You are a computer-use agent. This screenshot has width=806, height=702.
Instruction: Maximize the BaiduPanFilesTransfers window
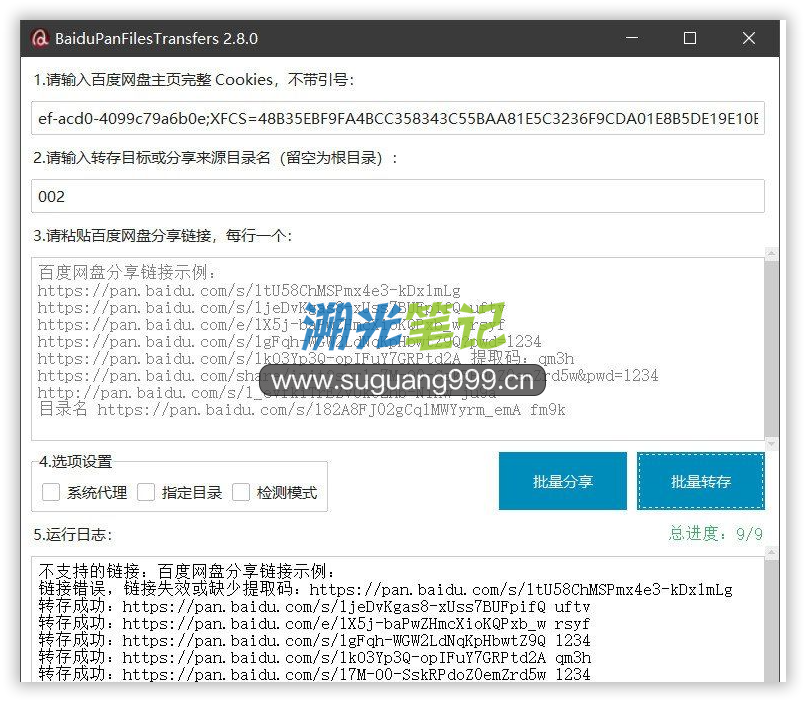(690, 38)
